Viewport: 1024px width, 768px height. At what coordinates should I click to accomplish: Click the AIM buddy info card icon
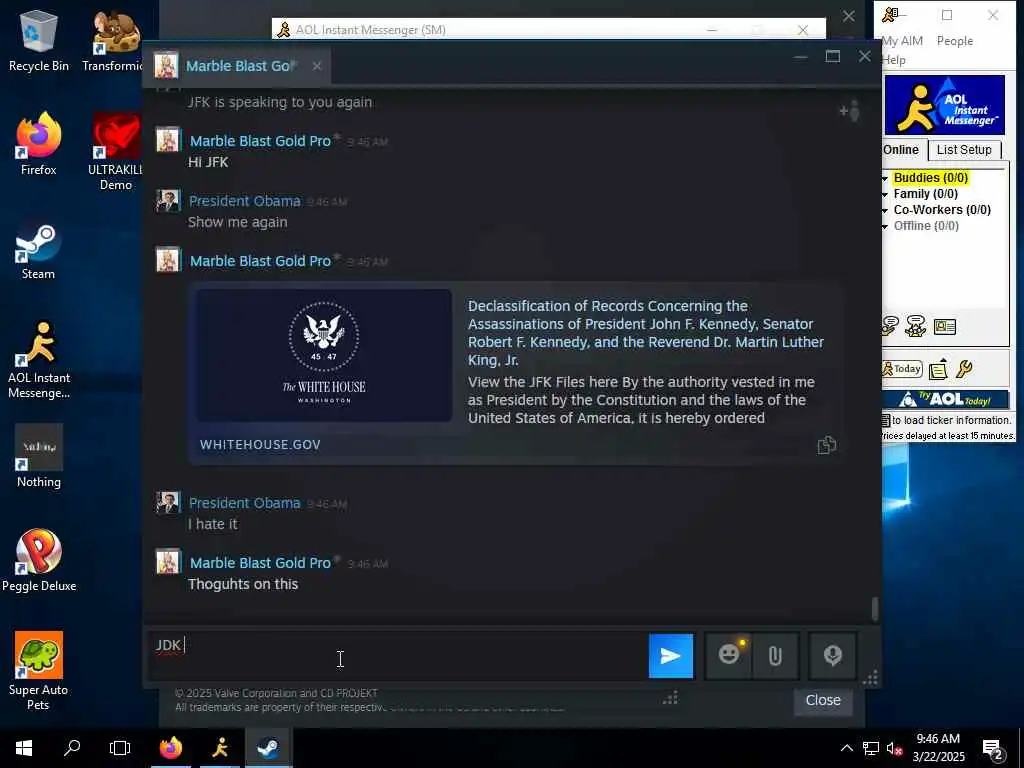pyautogui.click(x=945, y=326)
